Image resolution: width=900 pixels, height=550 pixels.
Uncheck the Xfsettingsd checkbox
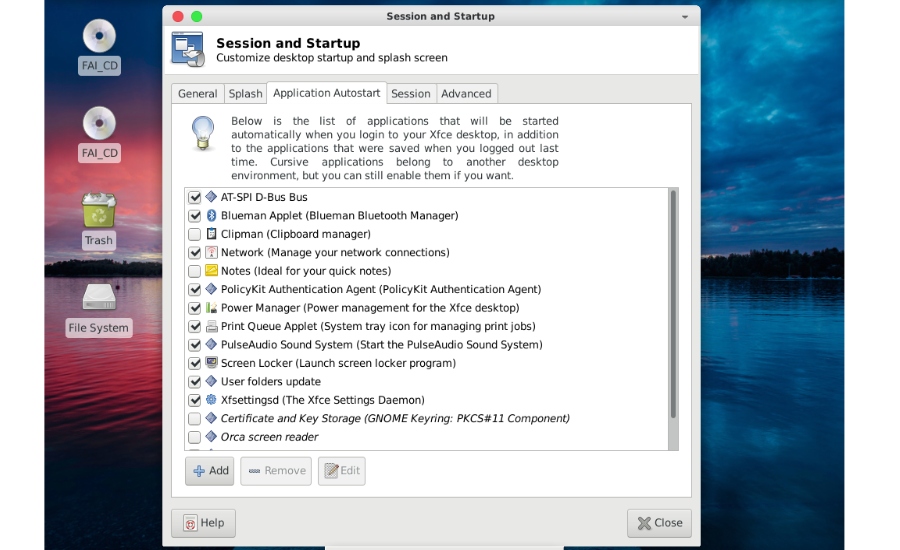pyautogui.click(x=195, y=400)
